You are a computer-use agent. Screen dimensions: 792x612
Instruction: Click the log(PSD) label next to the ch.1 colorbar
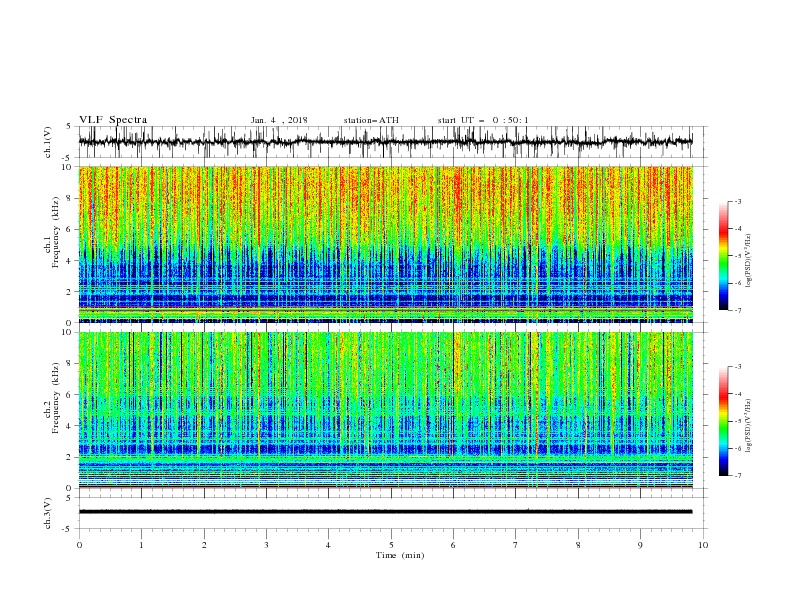(x=749, y=260)
